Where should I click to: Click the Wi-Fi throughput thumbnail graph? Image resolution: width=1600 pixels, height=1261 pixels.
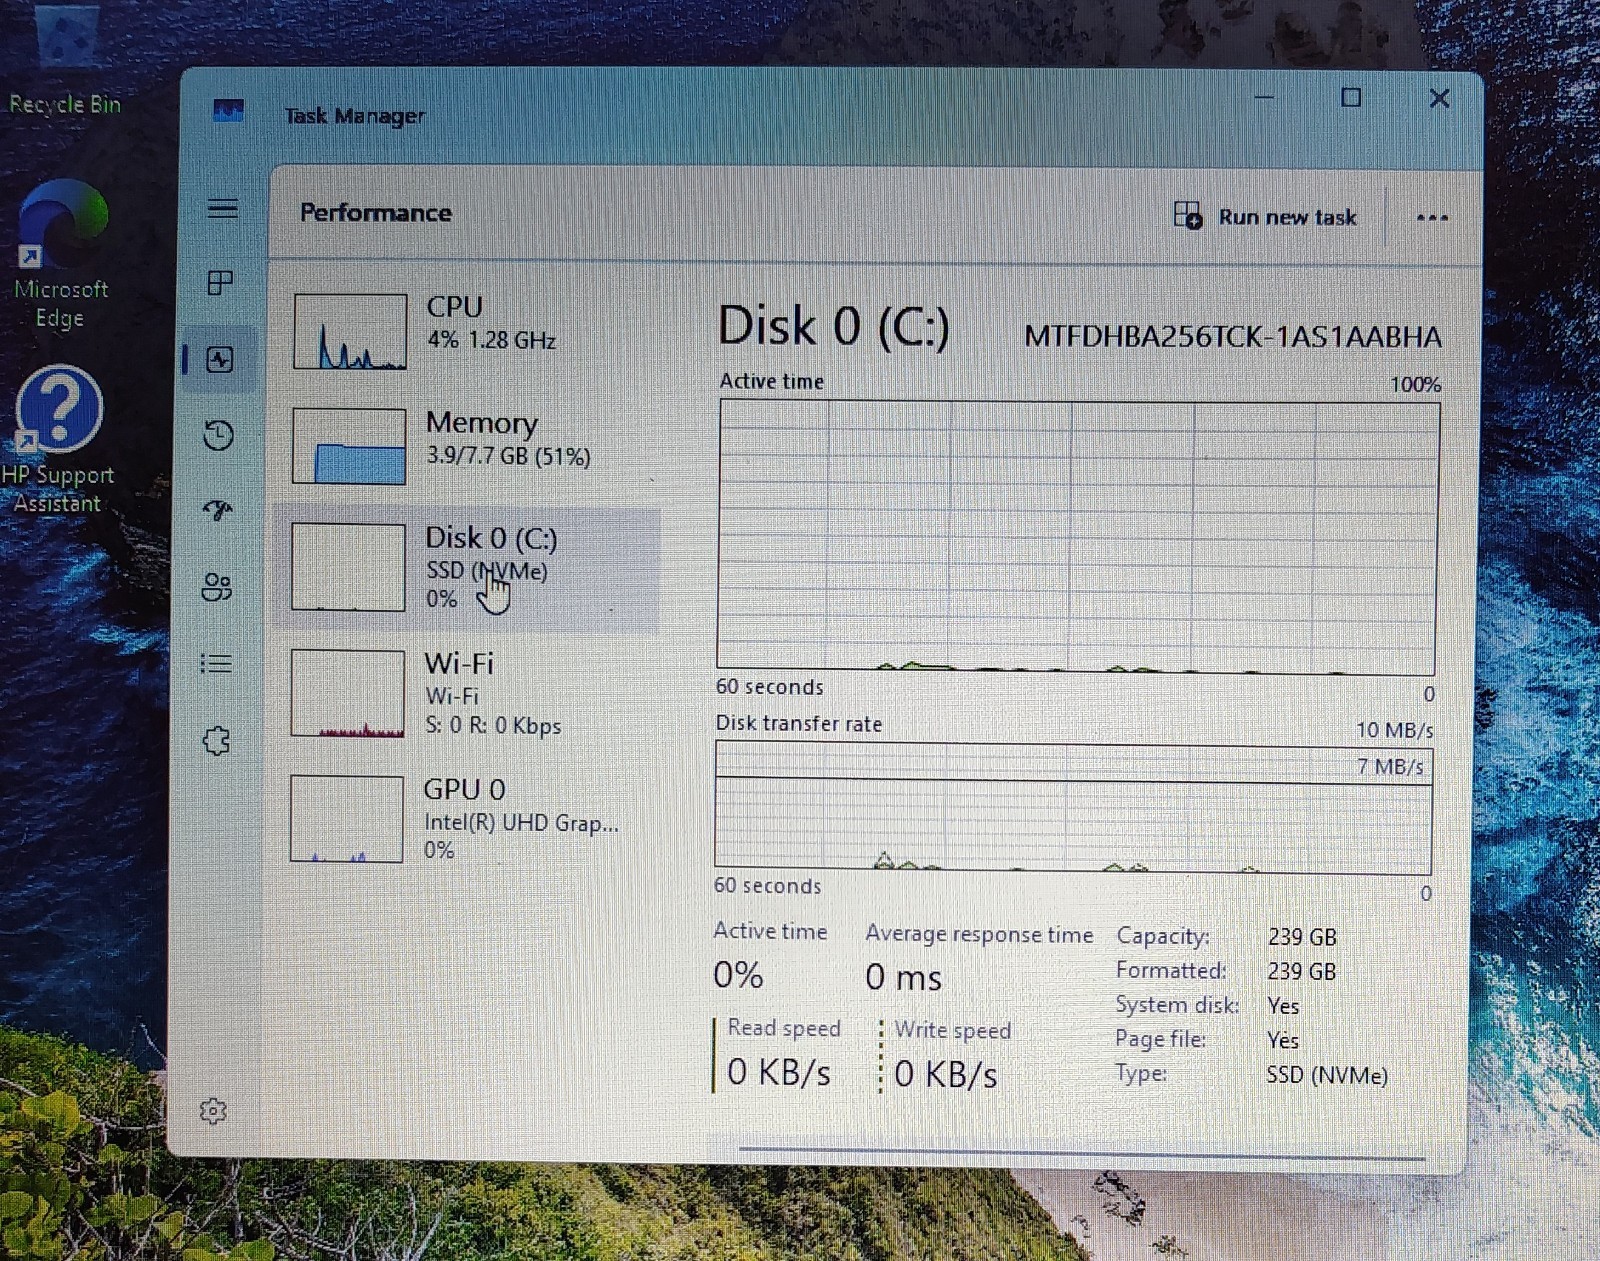click(348, 693)
